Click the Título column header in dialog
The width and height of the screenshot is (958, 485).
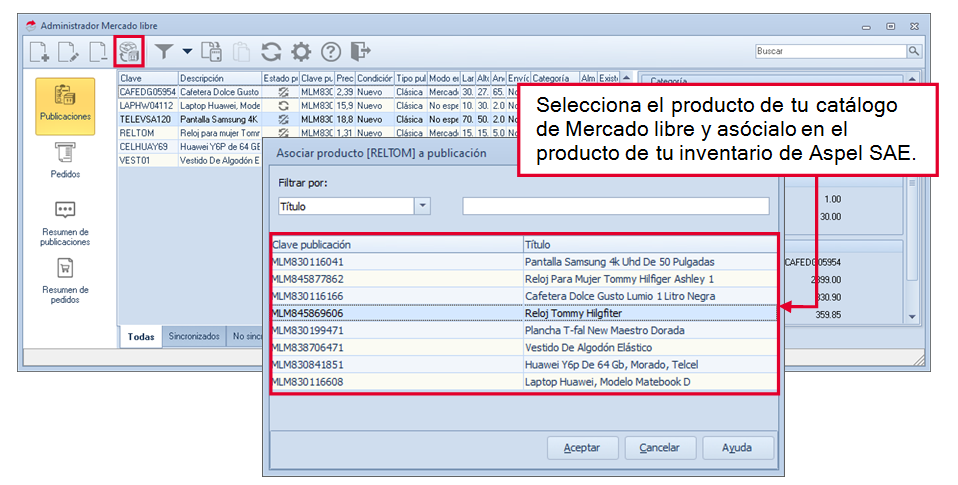(650, 245)
